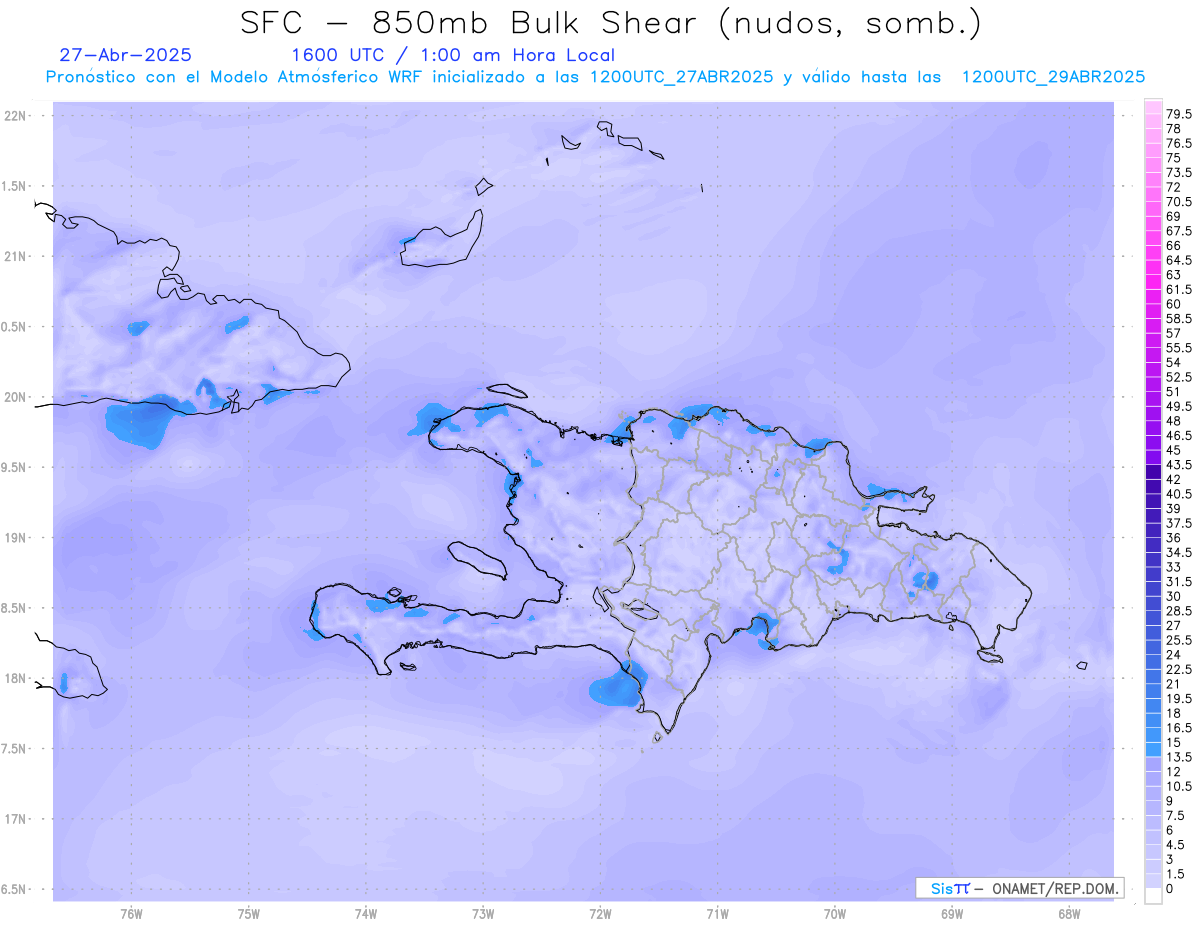1200x927 pixels.
Task: Click the '71W' longitude label
Action: [x=717, y=914]
